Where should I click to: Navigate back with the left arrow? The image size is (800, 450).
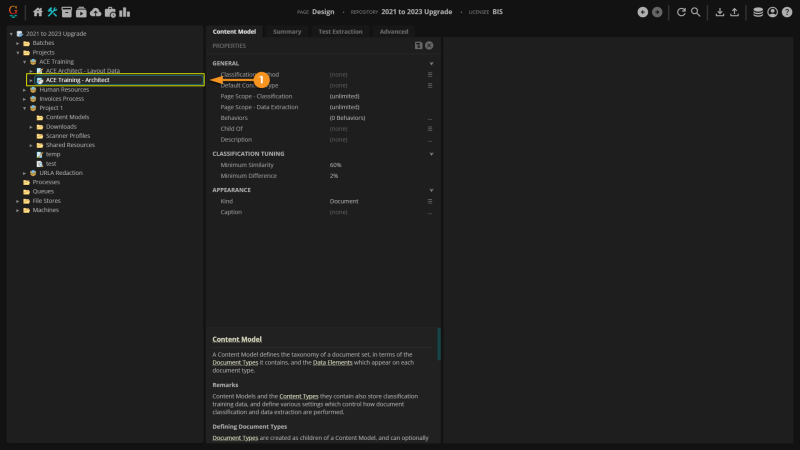(x=643, y=12)
